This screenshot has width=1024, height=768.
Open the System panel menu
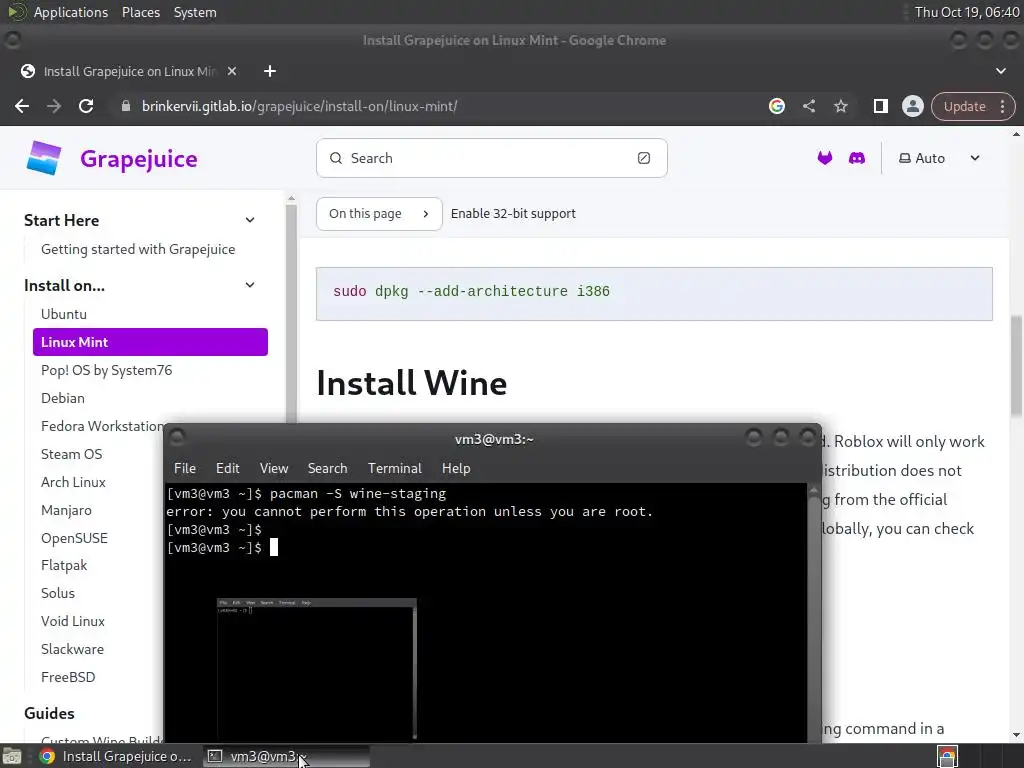click(195, 12)
